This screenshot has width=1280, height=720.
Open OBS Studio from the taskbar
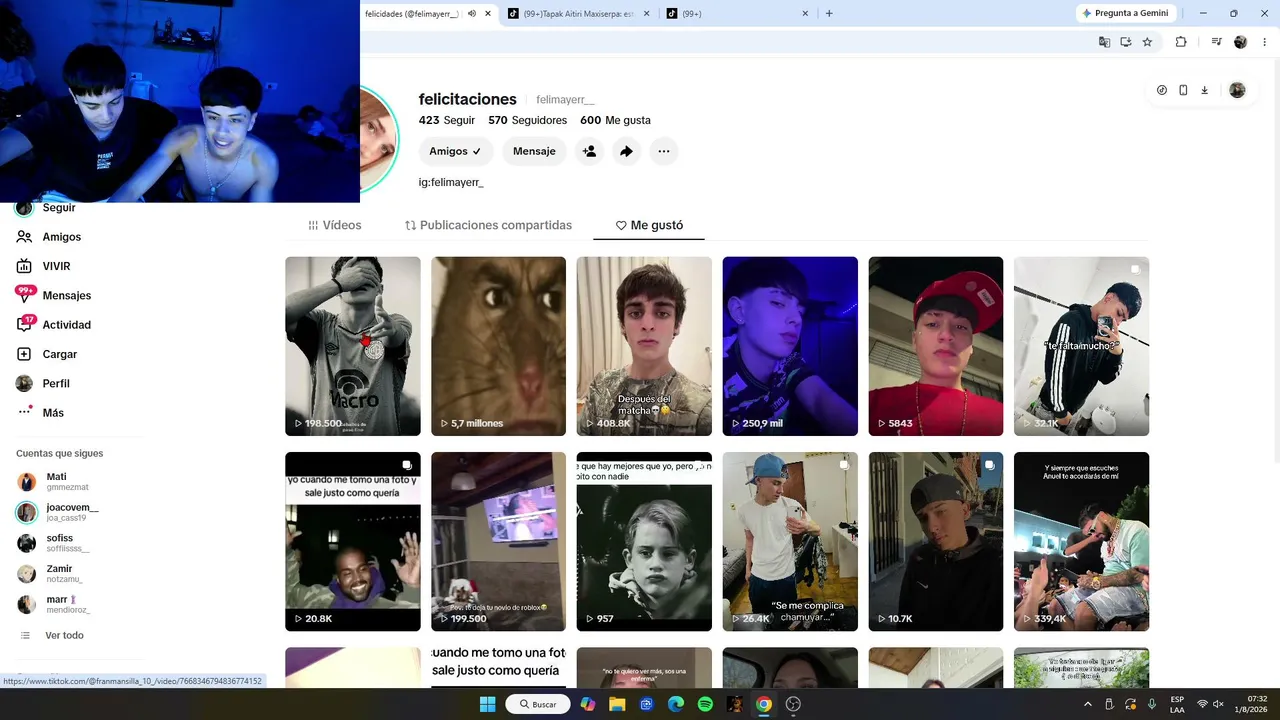(793, 704)
